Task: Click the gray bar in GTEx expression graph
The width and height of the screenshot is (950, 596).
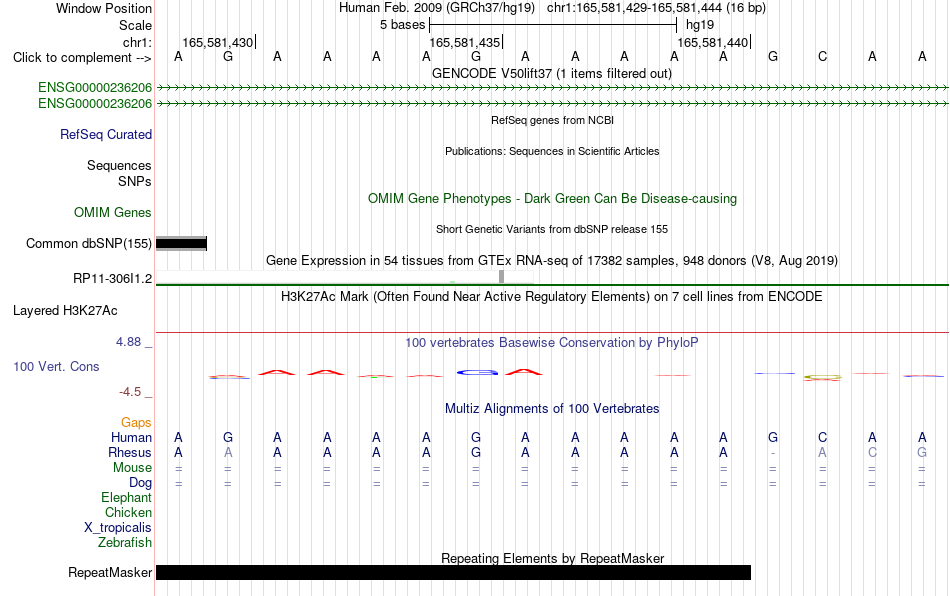Action: pyautogui.click(x=501, y=277)
